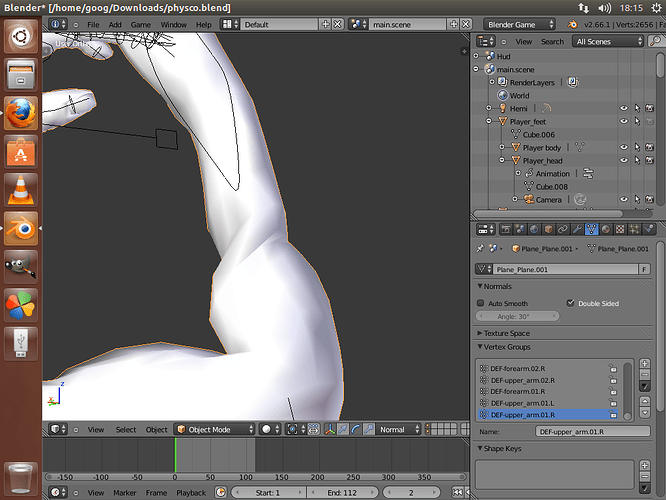Toggle visibility eye for Player_head
666x500 pixels.
pyautogui.click(x=624, y=160)
